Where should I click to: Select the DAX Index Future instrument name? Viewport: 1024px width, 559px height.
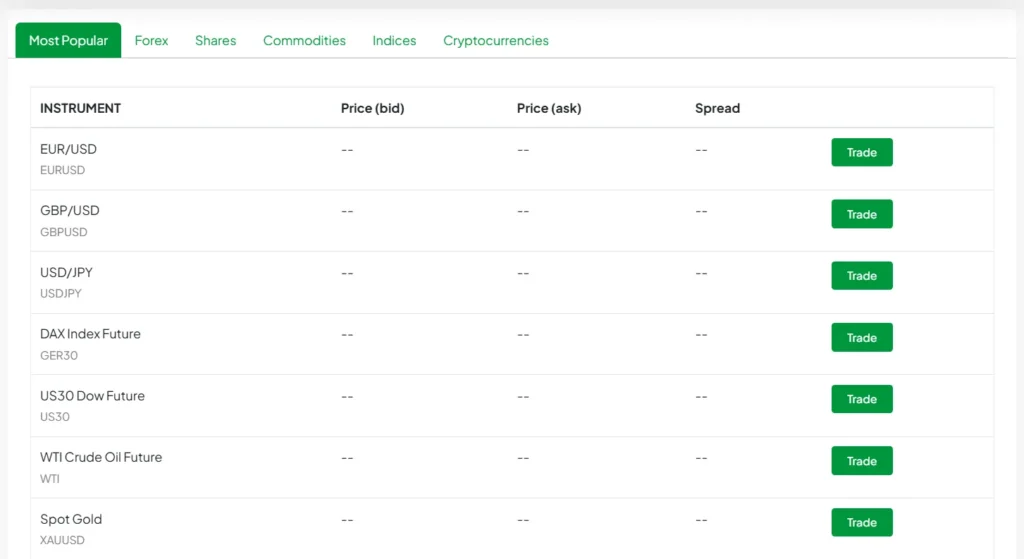pos(90,334)
